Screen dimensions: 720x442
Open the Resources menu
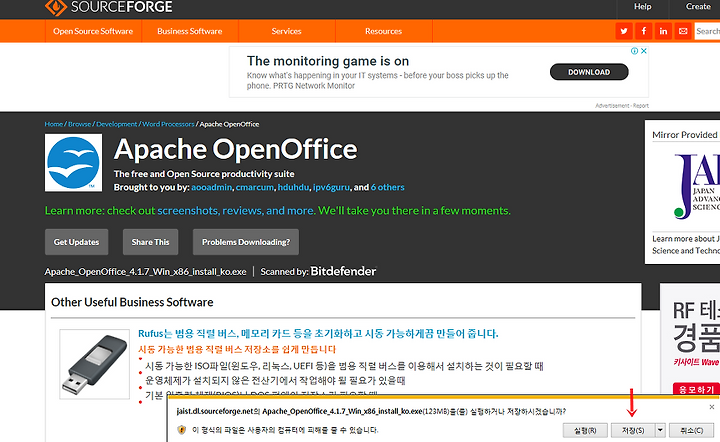pyautogui.click(x=383, y=31)
